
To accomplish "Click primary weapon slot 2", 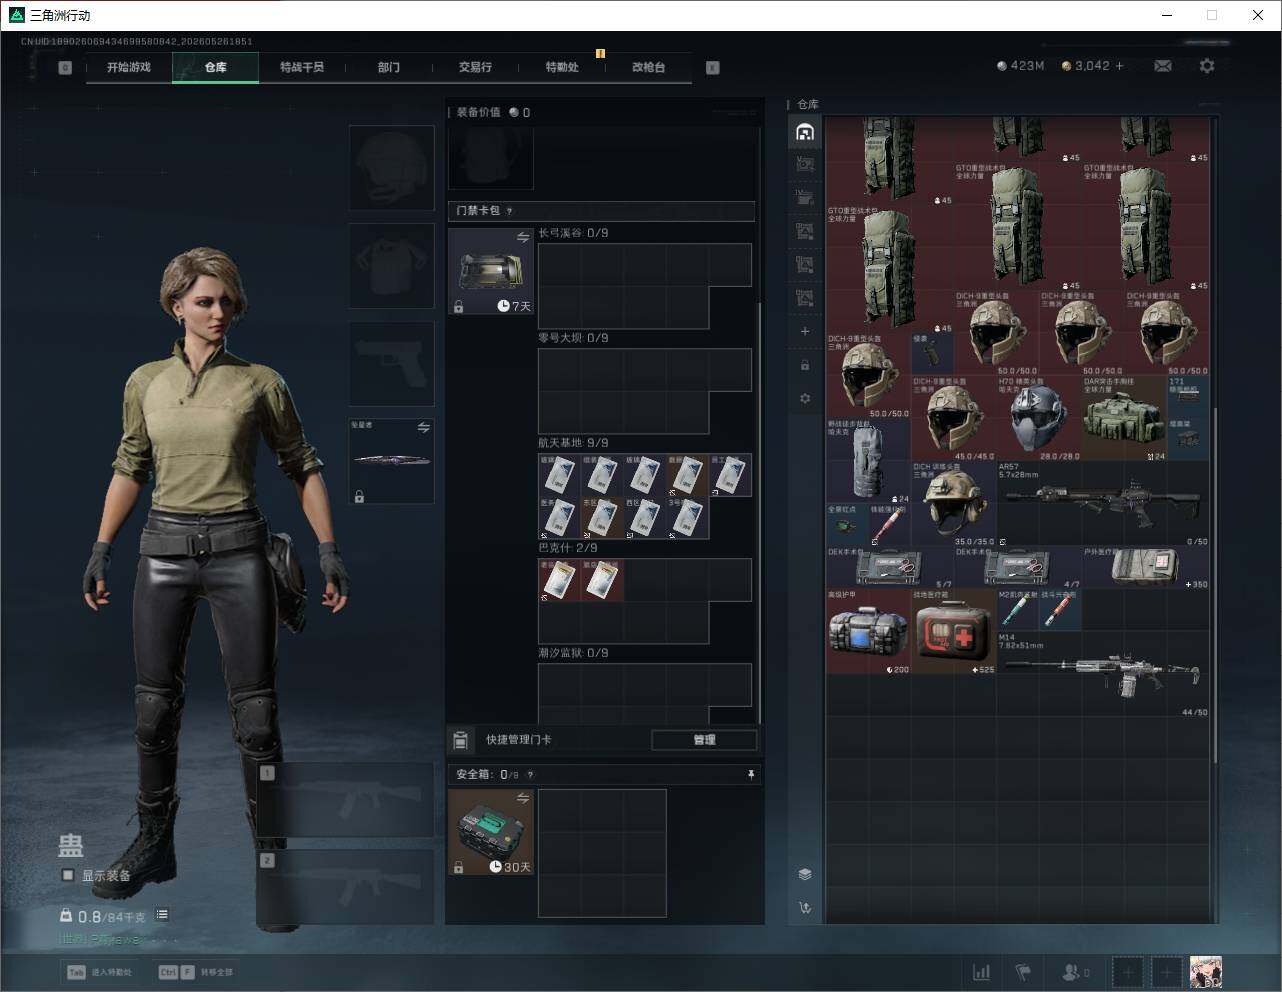I will 345,888.
